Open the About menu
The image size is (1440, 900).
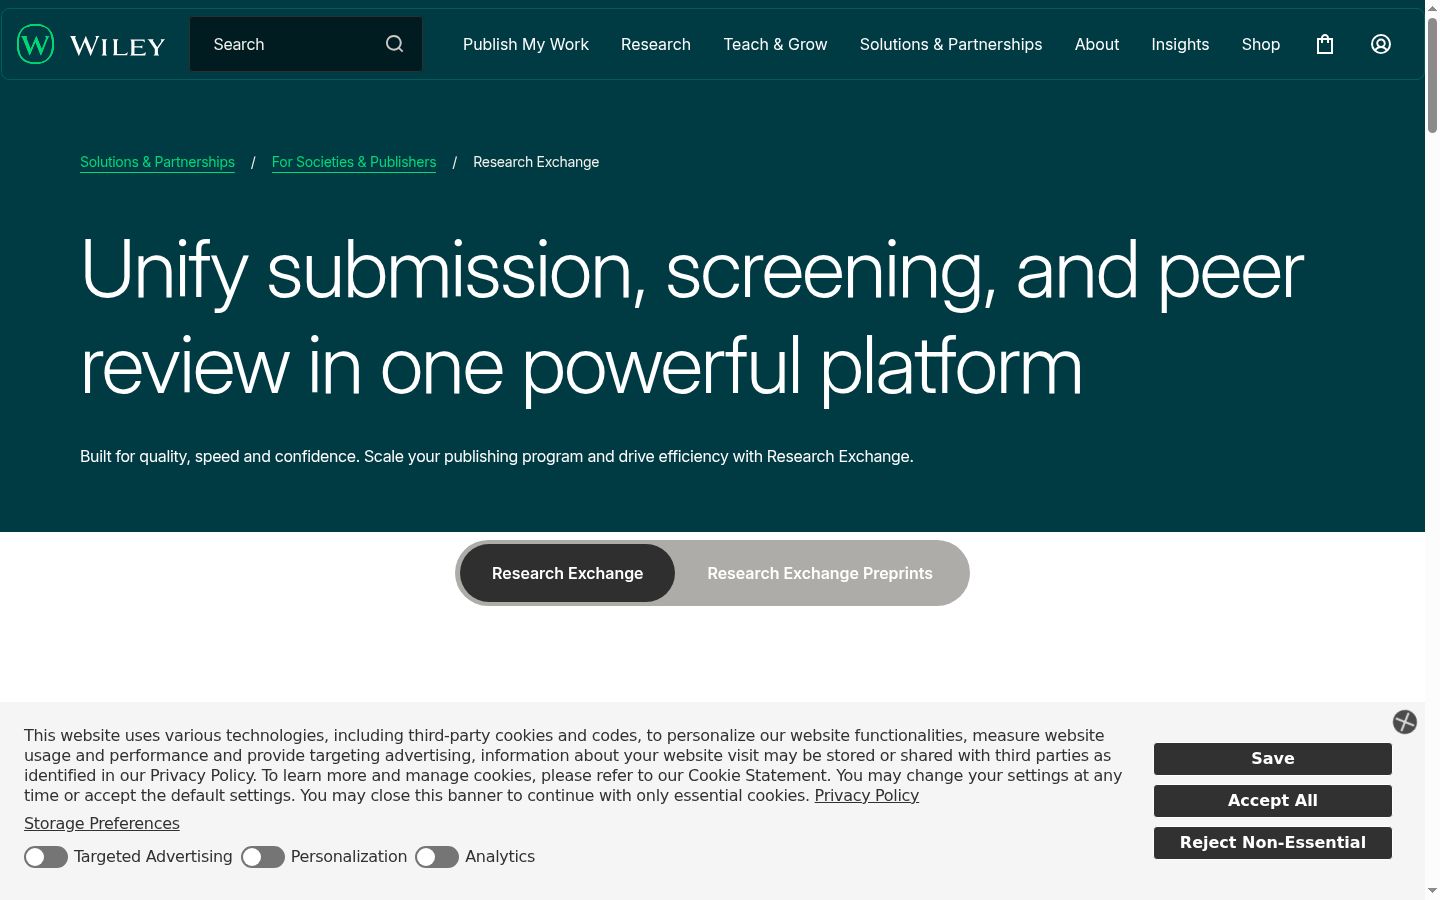(x=1097, y=44)
